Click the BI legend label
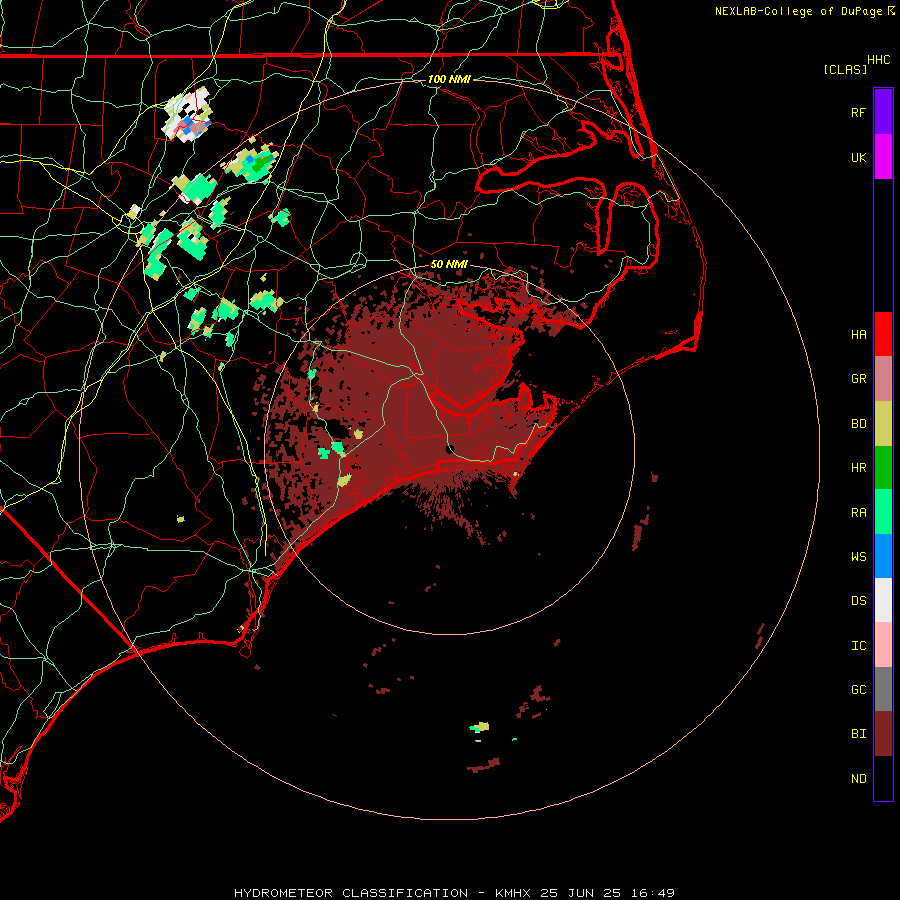The height and width of the screenshot is (900, 900). (x=858, y=734)
